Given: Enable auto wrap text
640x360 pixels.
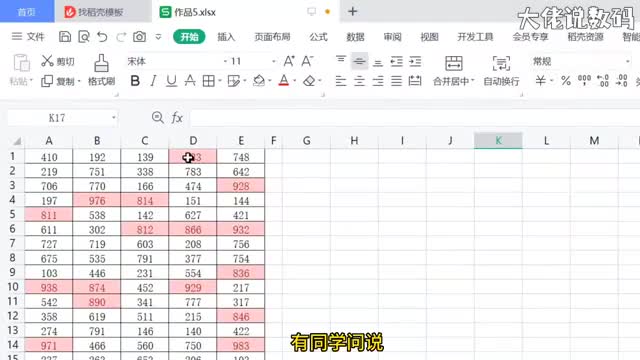Looking at the screenshot, I should [501, 71].
